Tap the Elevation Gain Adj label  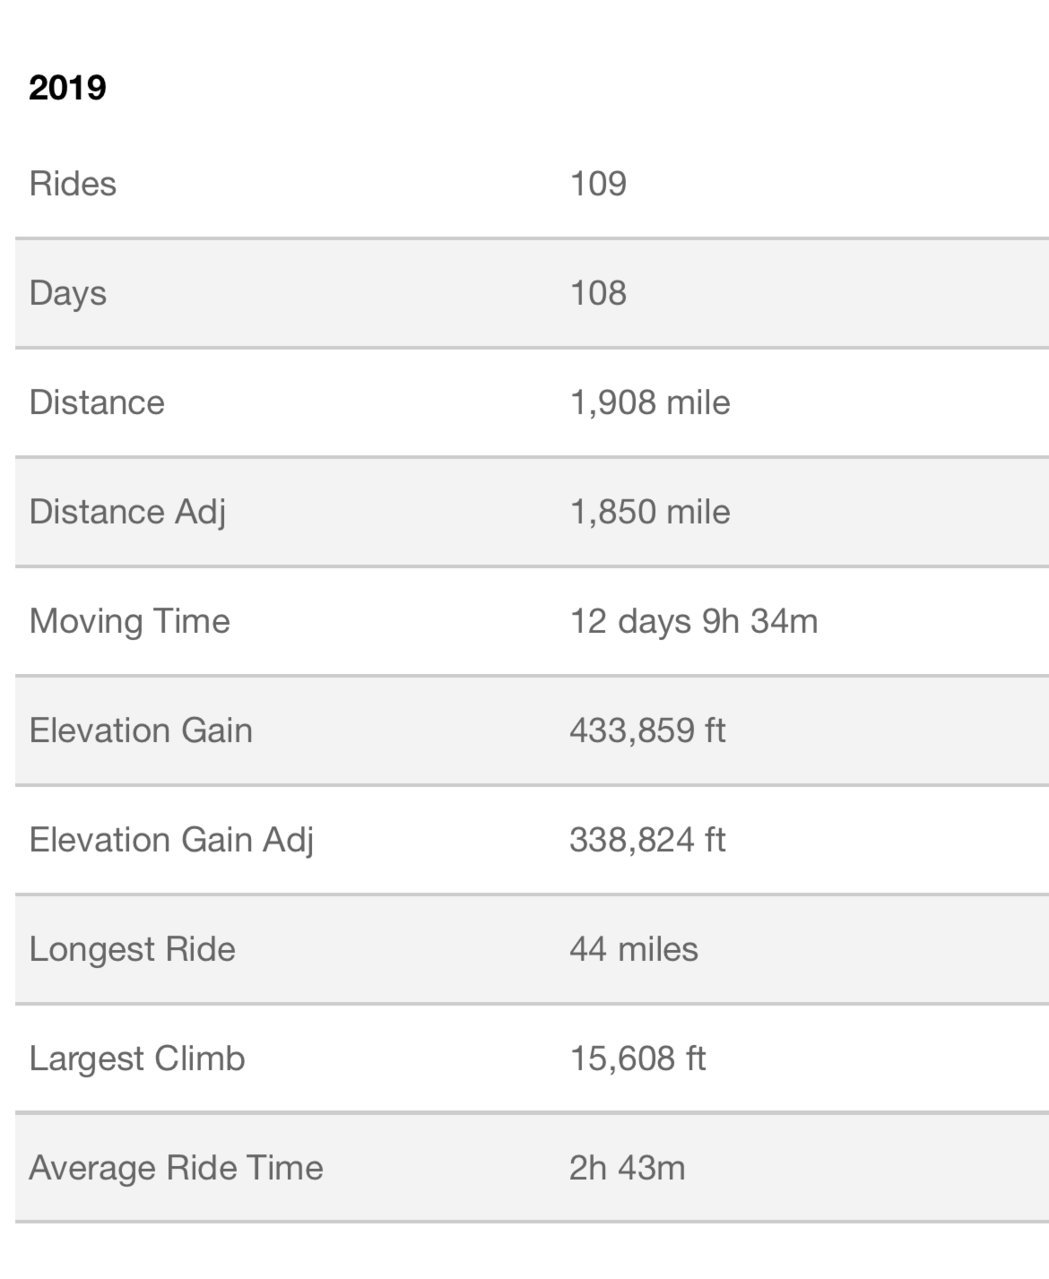pyautogui.click(x=171, y=840)
